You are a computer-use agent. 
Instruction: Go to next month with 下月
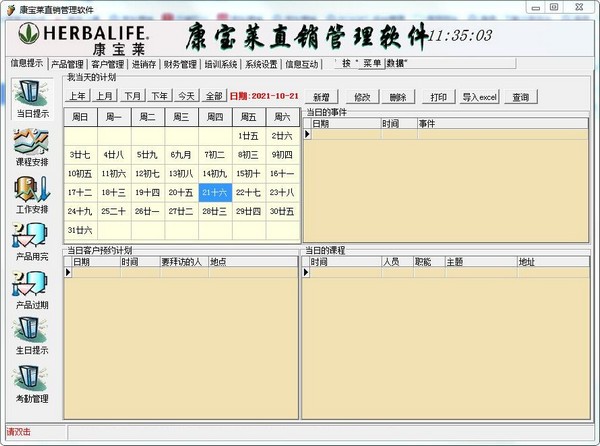click(132, 96)
